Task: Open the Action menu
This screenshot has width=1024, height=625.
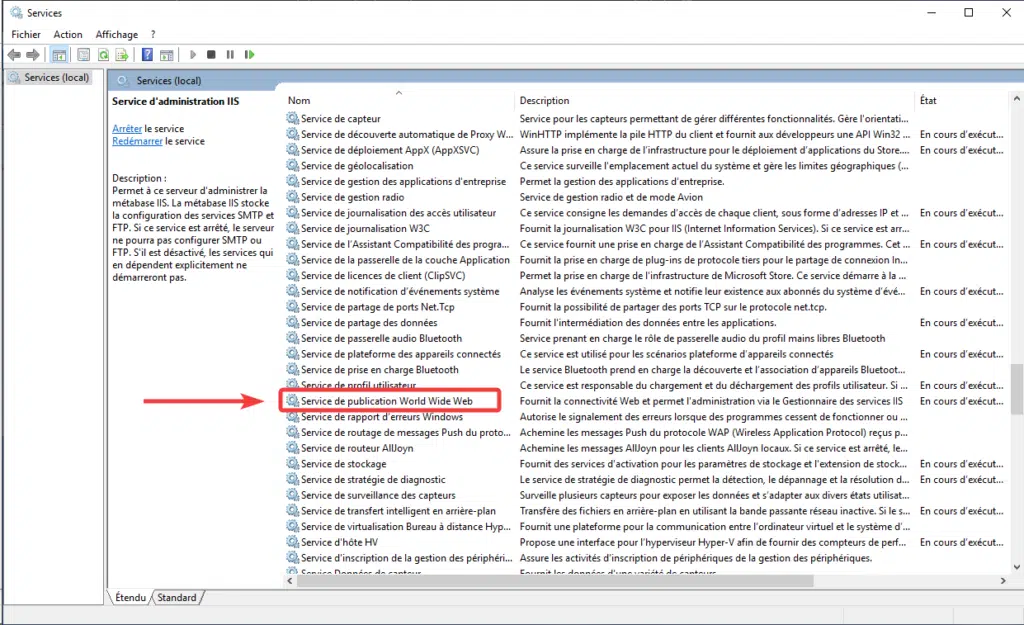Action: coord(68,34)
